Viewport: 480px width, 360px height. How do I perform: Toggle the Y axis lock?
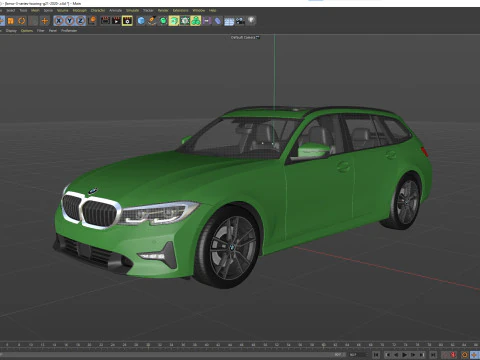[69, 21]
